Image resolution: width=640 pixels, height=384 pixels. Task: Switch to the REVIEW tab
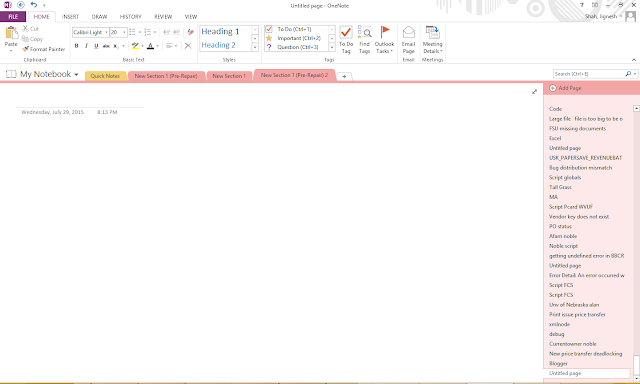[163, 17]
